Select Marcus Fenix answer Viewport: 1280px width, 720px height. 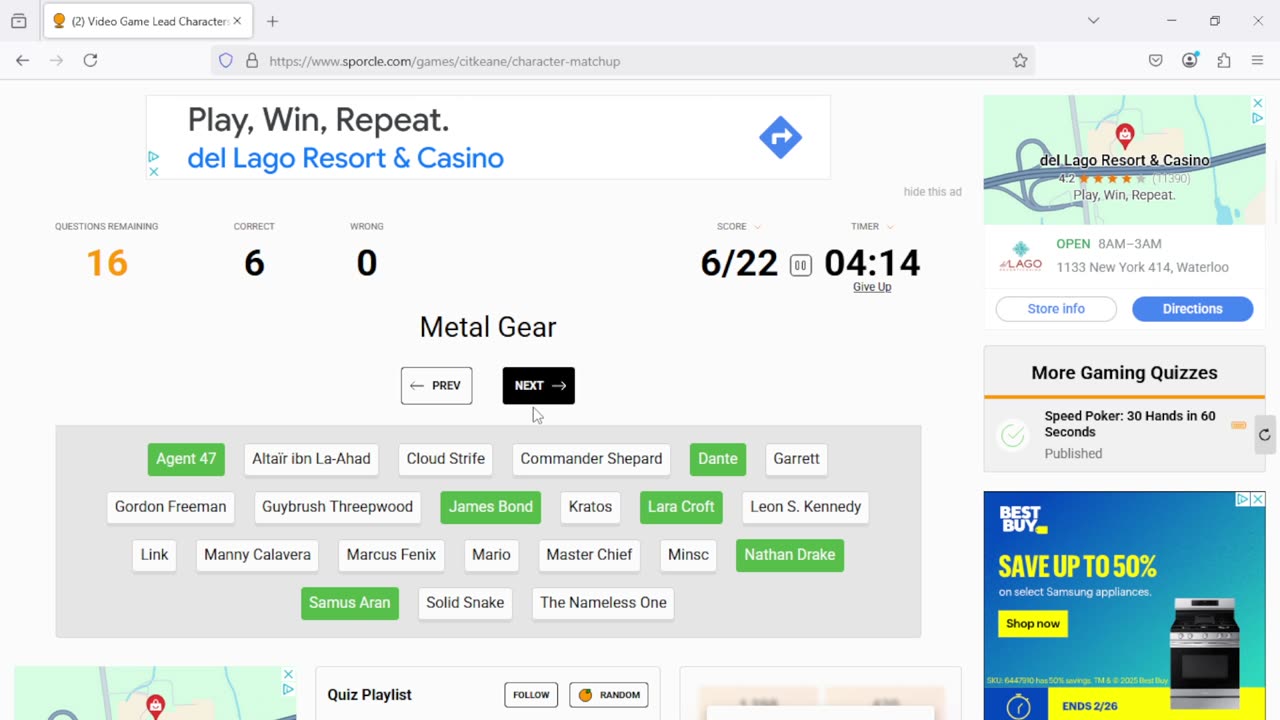pos(391,555)
